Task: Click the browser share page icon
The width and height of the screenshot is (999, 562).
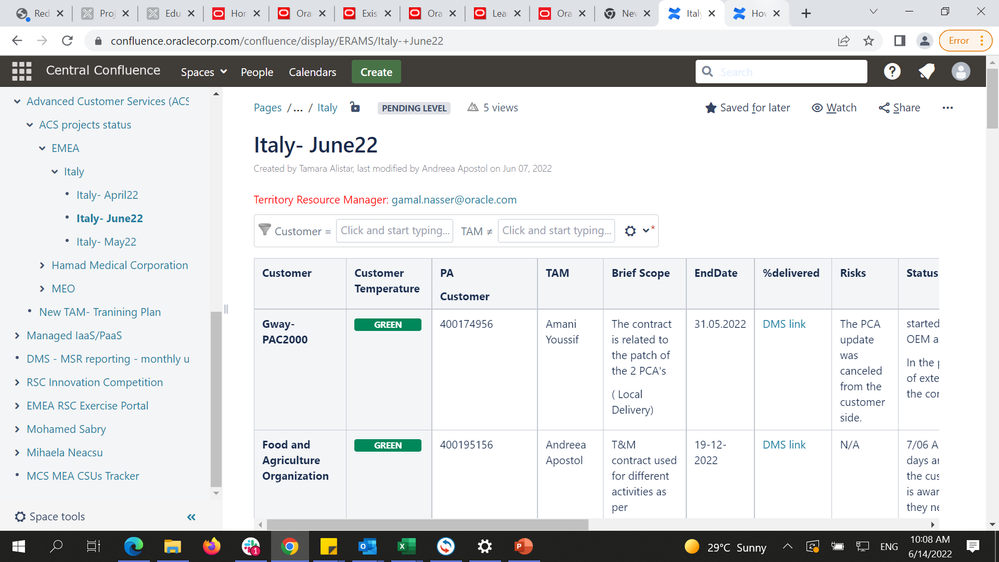Action: (844, 41)
